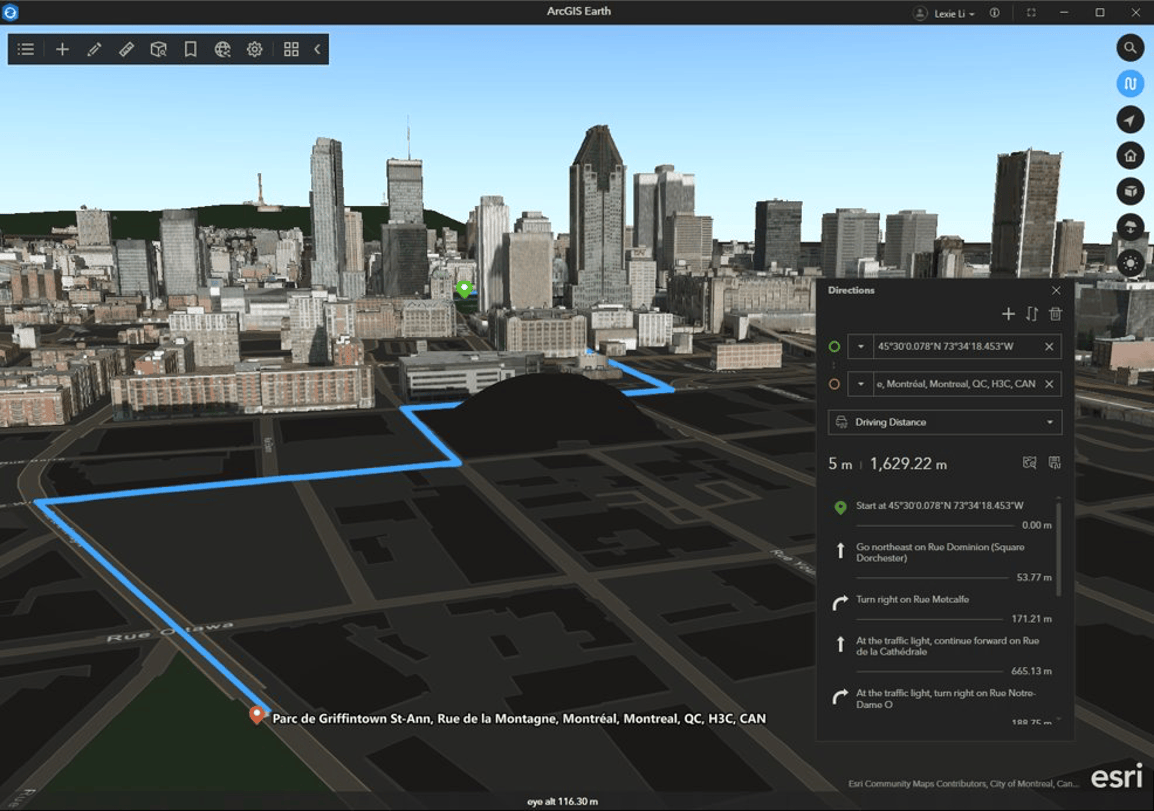The height and width of the screenshot is (811, 1154).
Task: Open the apps grid icon in toolbar
Action: click(291, 49)
